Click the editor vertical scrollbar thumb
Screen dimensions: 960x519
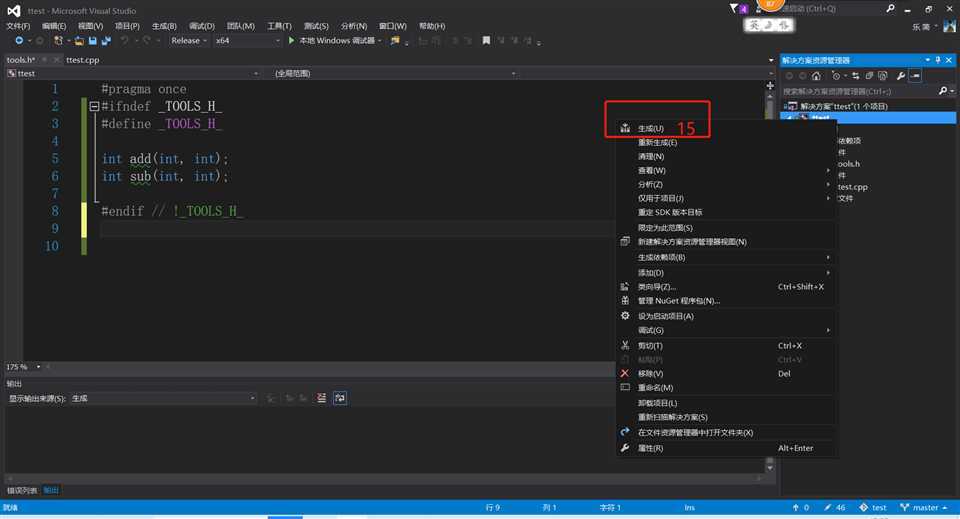pos(770,110)
